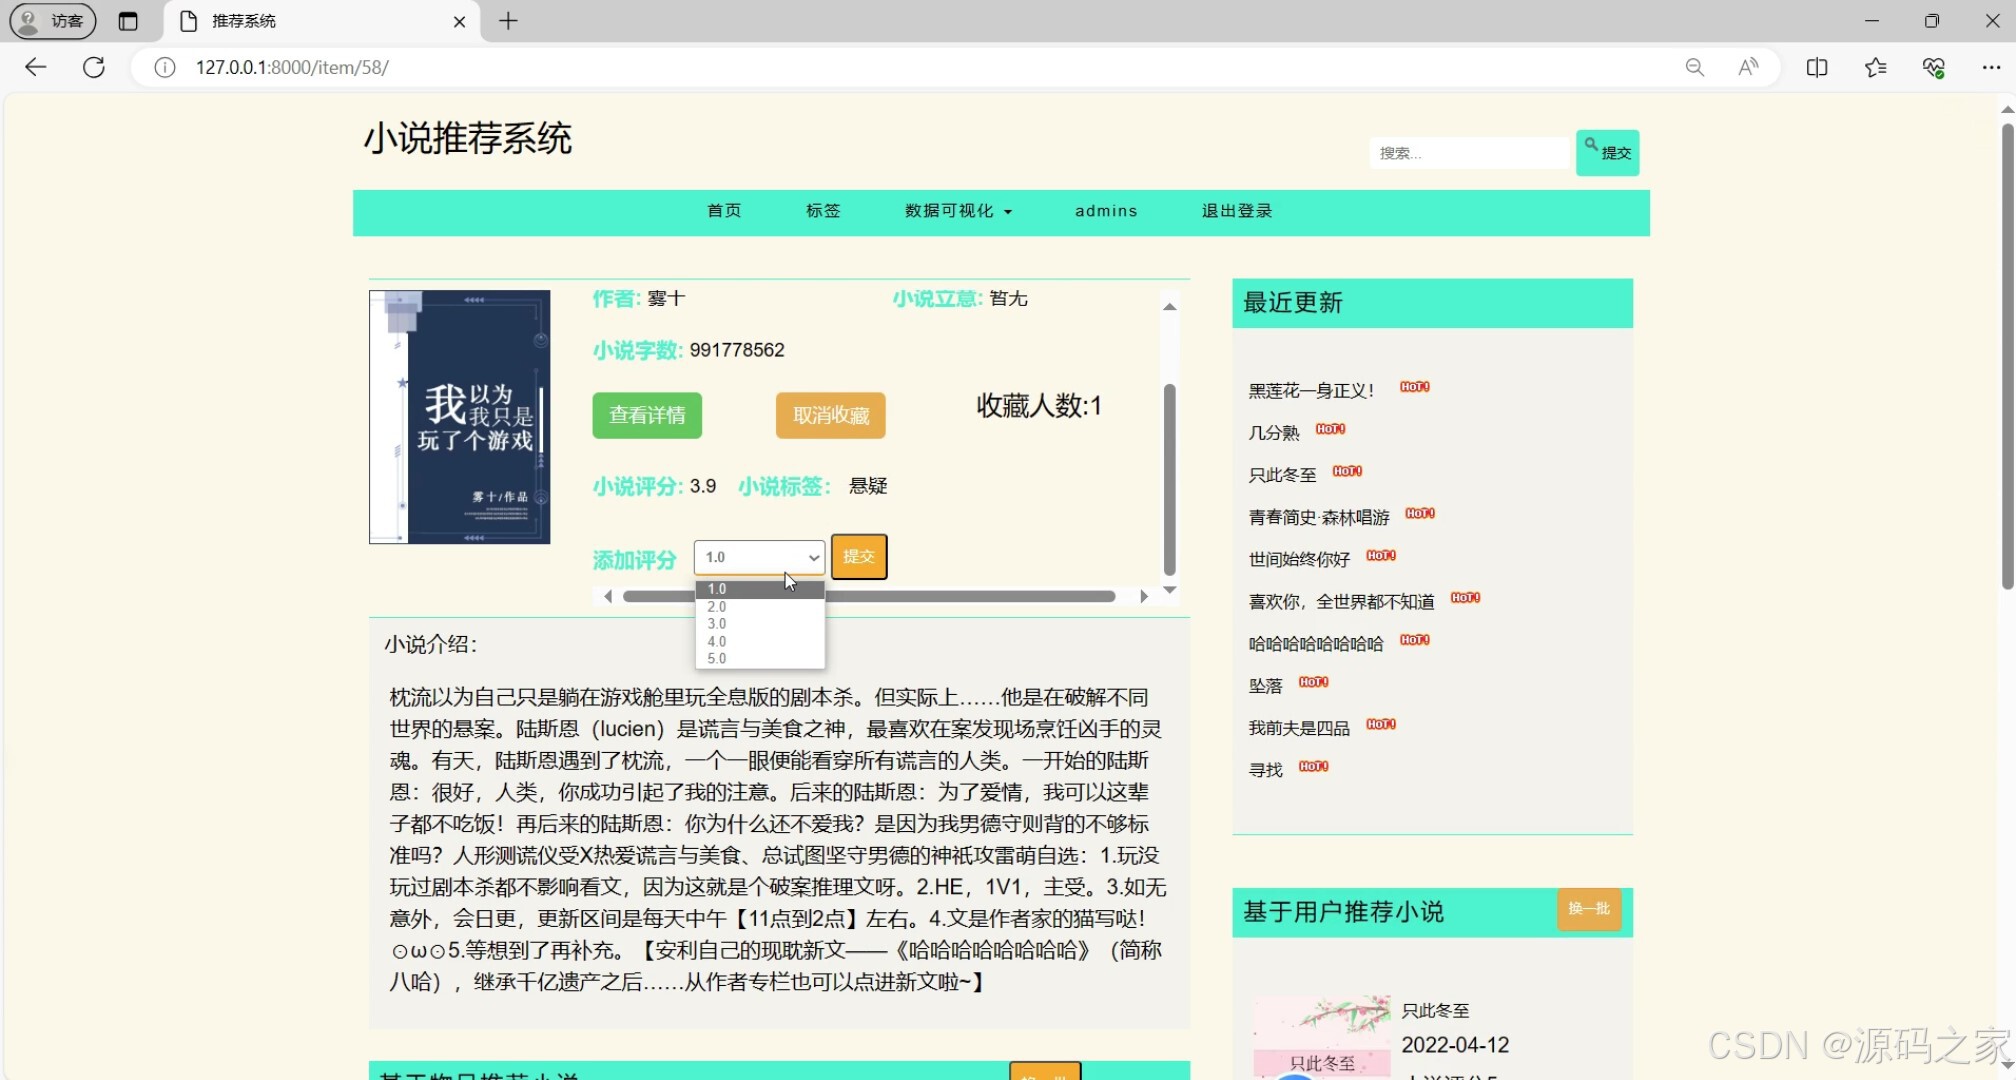This screenshot has height=1080, width=2016.
Task: Click 取消收藏 to remove favorite
Action: coord(830,415)
